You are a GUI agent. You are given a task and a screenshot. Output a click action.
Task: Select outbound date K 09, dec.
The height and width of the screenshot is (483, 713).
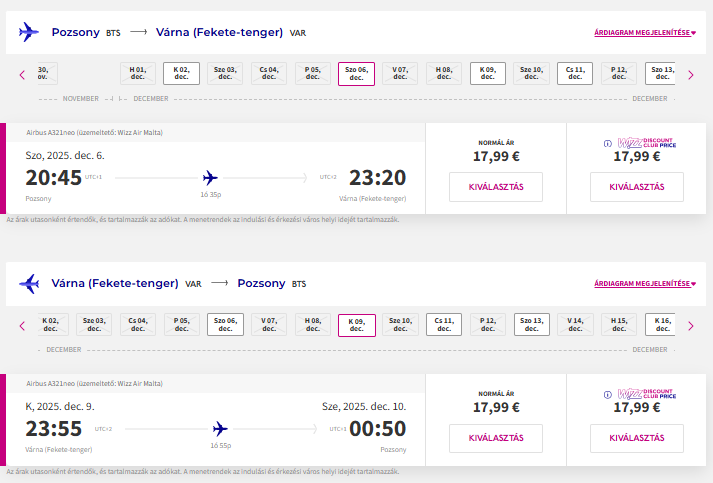tap(487, 74)
